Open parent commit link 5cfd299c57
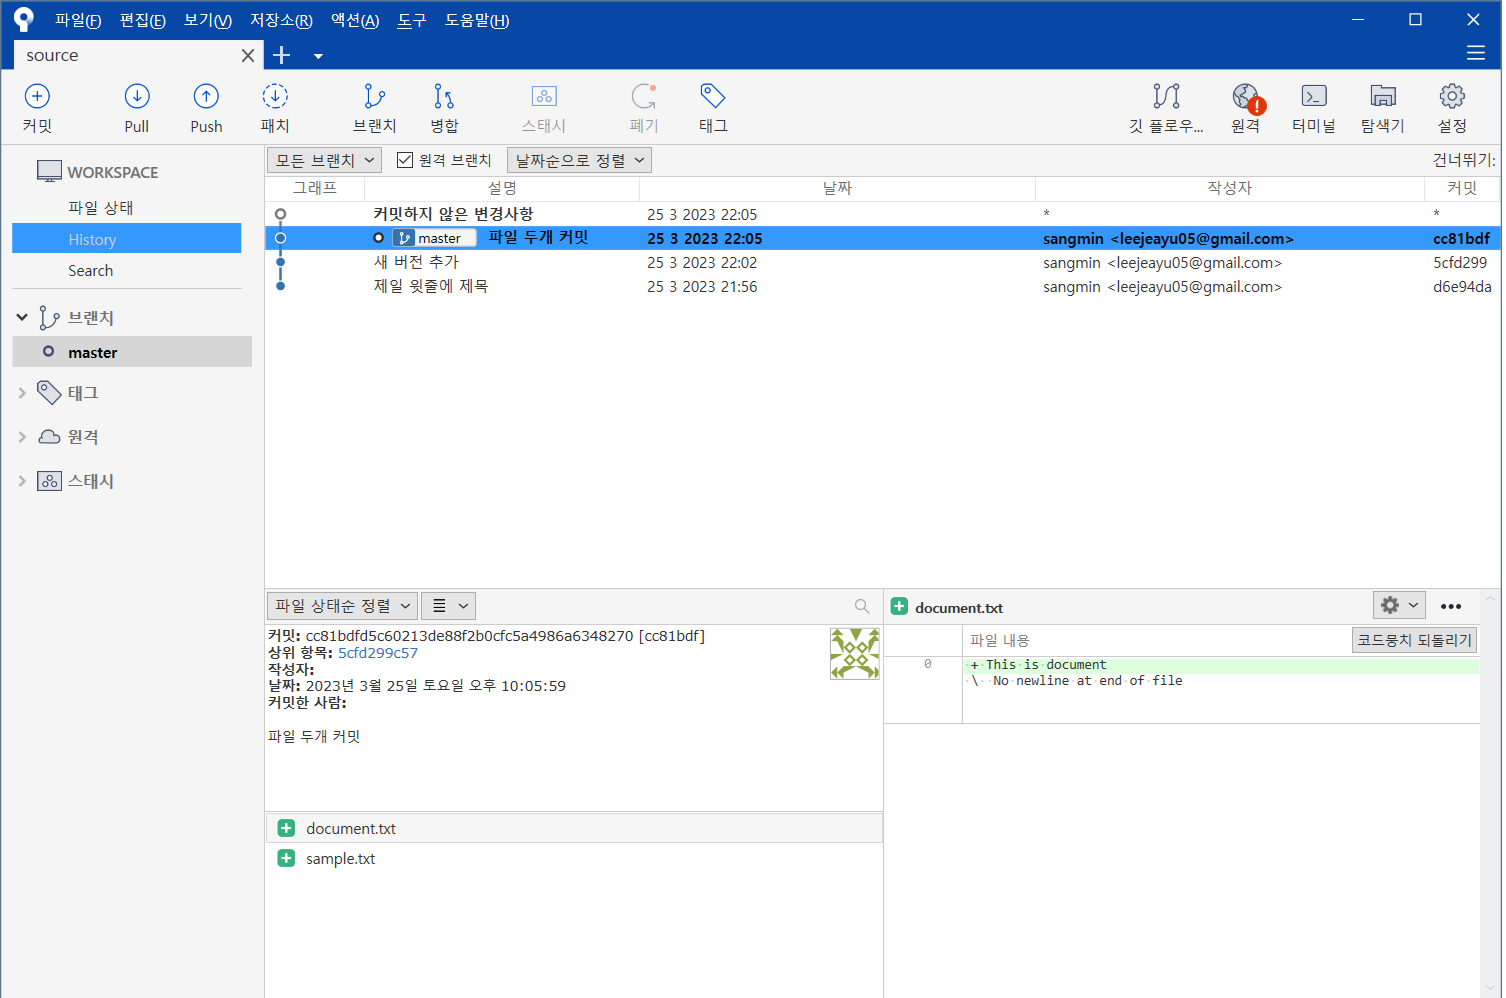The height and width of the screenshot is (998, 1506). click(x=378, y=653)
